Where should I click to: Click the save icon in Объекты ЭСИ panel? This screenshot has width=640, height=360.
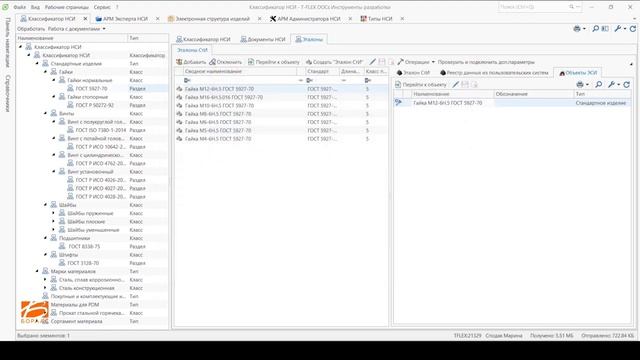[465, 84]
